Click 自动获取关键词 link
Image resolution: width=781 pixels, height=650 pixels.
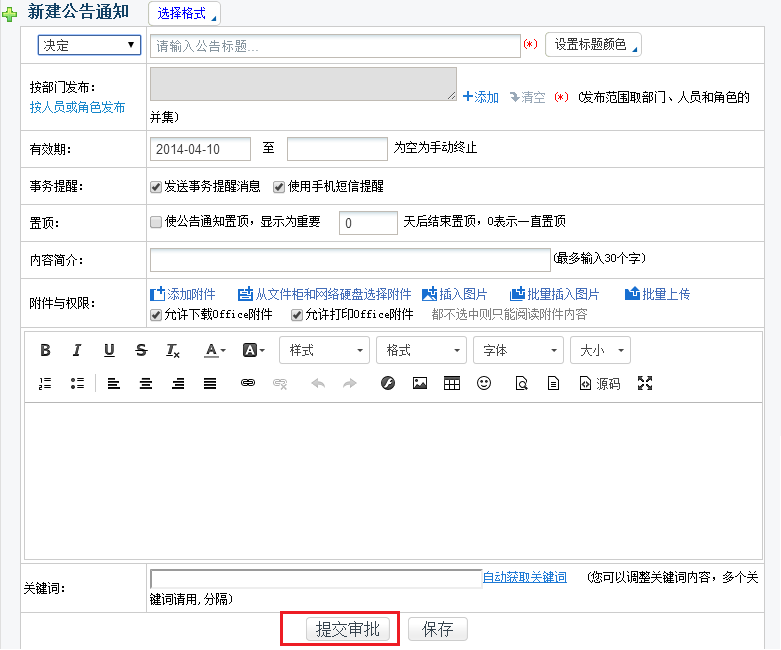tap(524, 577)
